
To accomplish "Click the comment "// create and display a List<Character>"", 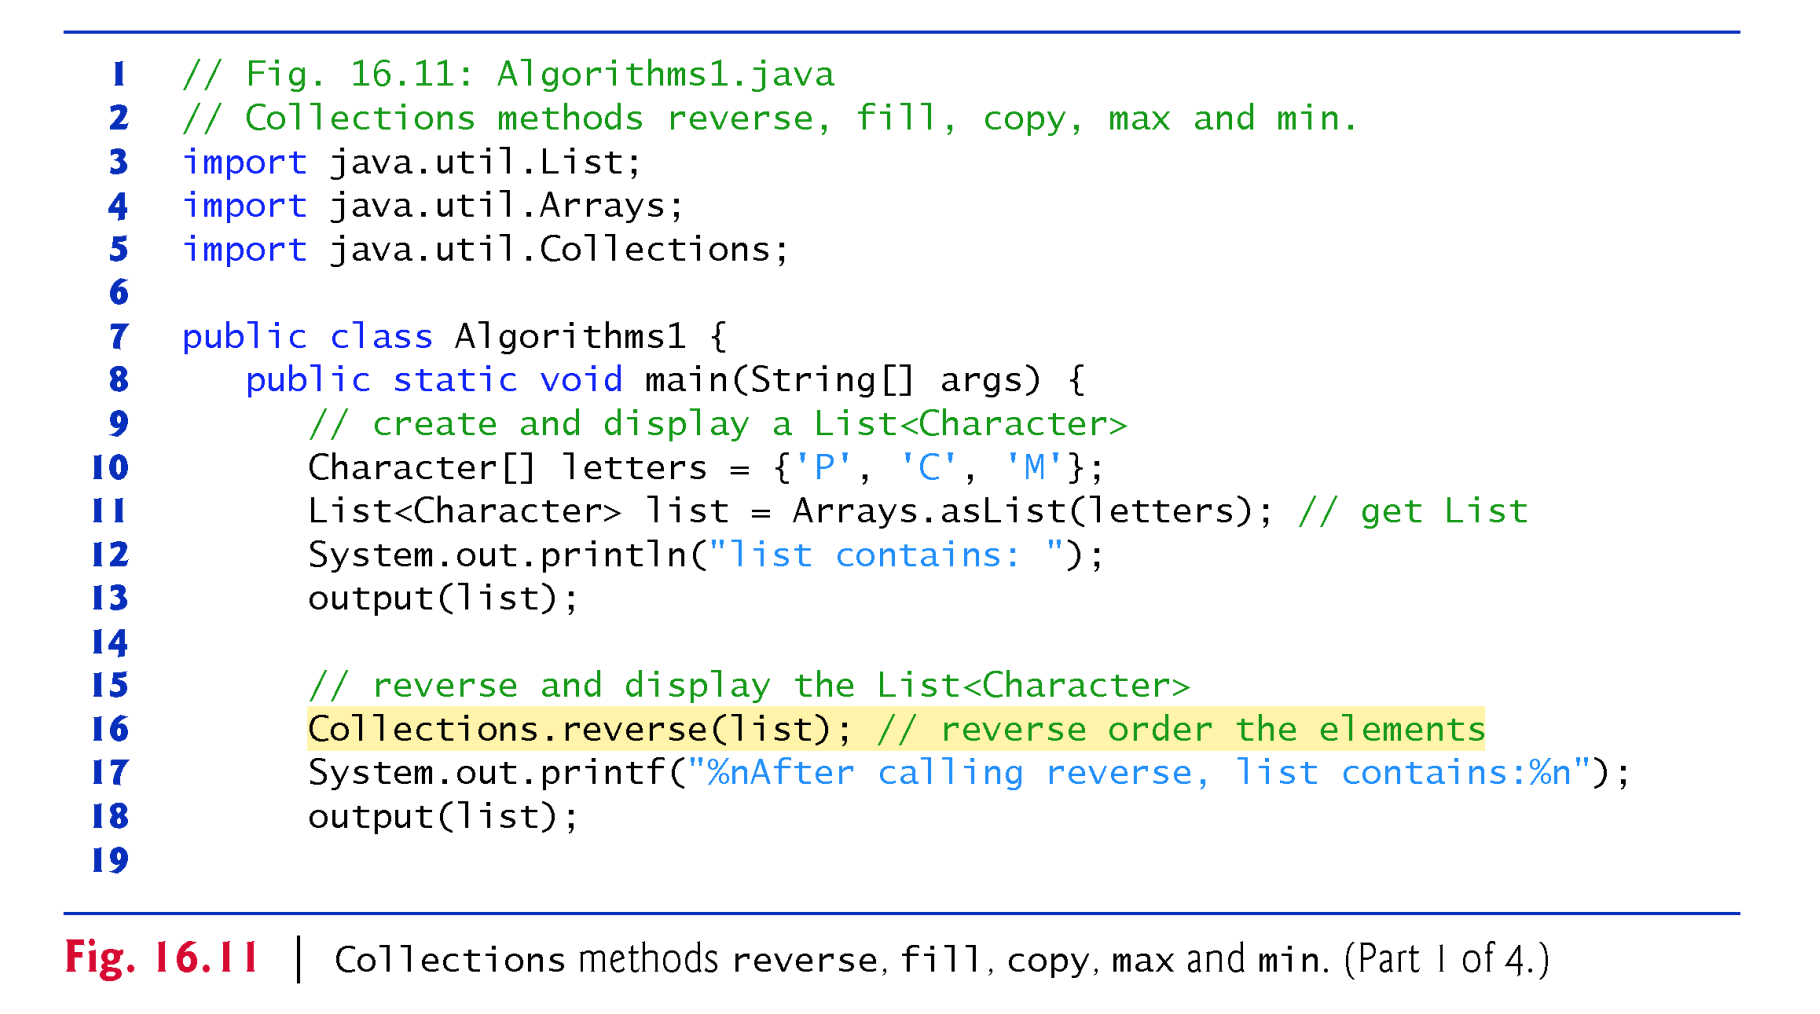I will (717, 424).
